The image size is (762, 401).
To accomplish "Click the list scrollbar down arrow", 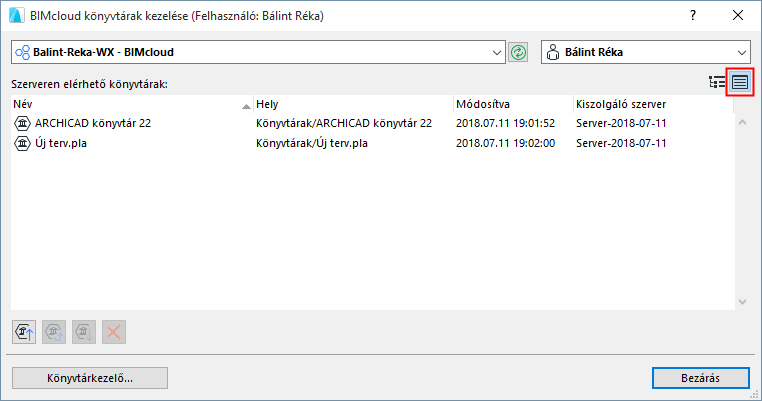I will pyautogui.click(x=742, y=302).
